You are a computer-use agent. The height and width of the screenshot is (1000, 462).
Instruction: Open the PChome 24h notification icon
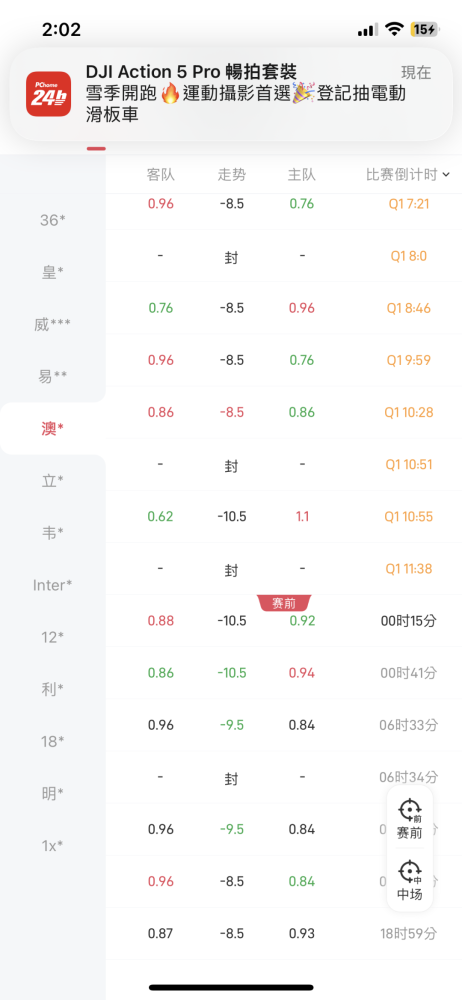click(x=48, y=94)
